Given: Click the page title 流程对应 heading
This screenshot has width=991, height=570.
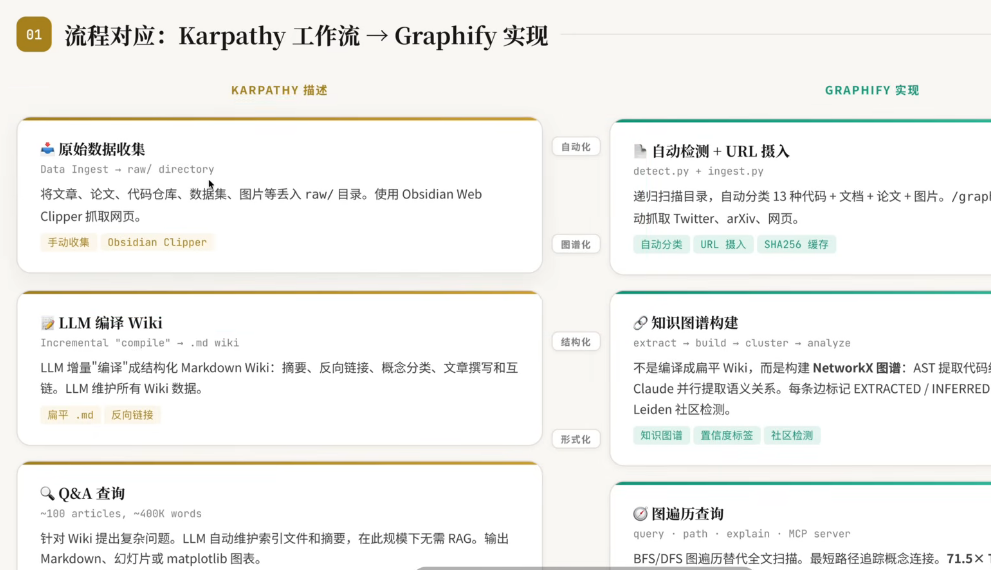Looking at the screenshot, I should pos(306,35).
